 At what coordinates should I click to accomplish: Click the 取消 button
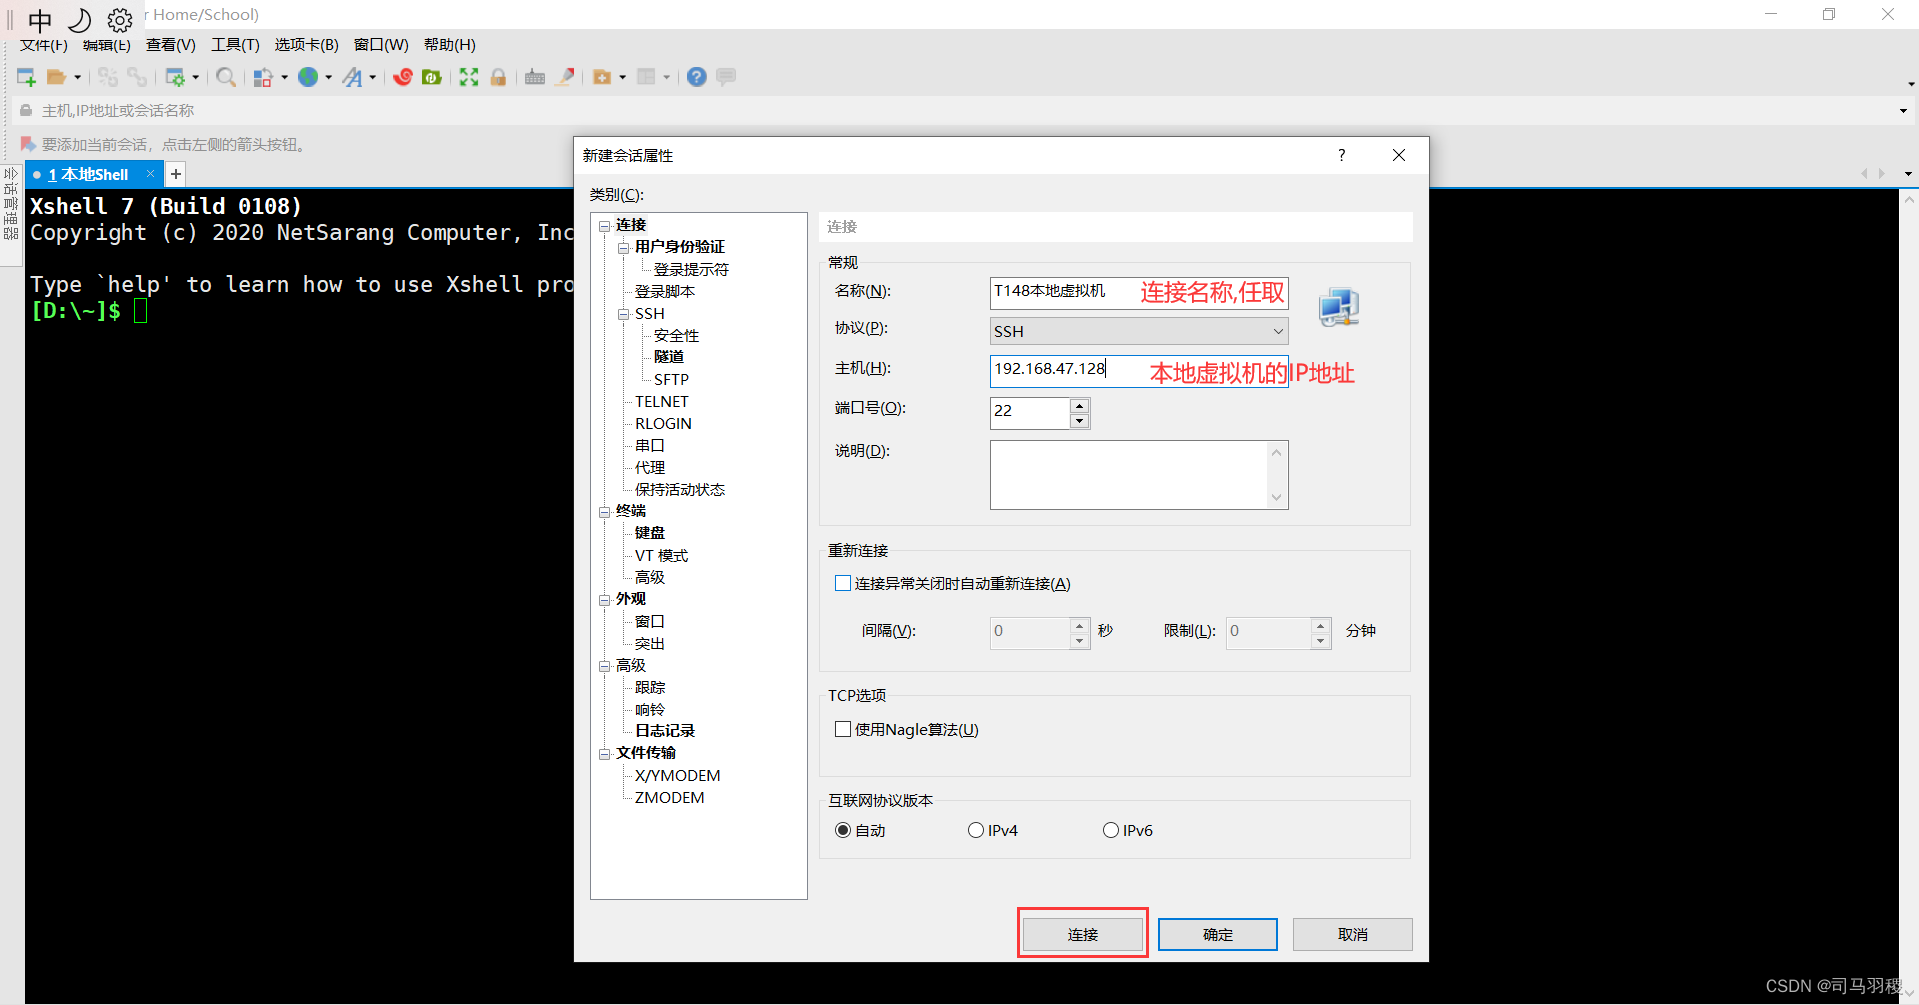(x=1353, y=934)
